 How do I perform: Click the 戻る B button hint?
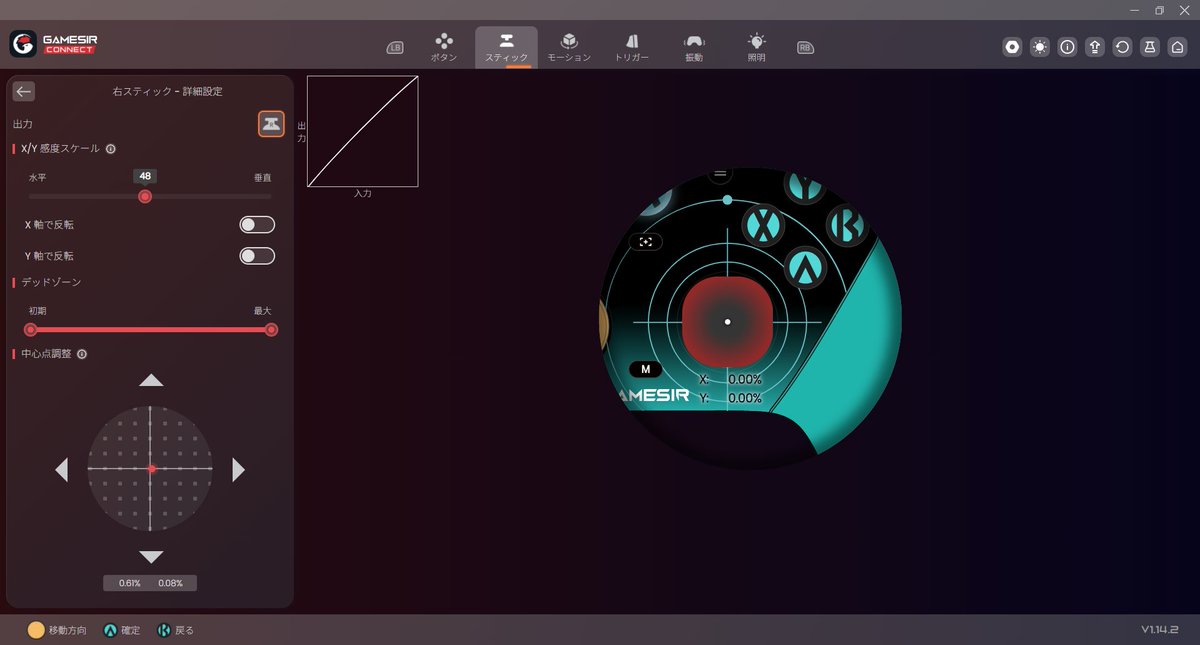pyautogui.click(x=176, y=630)
